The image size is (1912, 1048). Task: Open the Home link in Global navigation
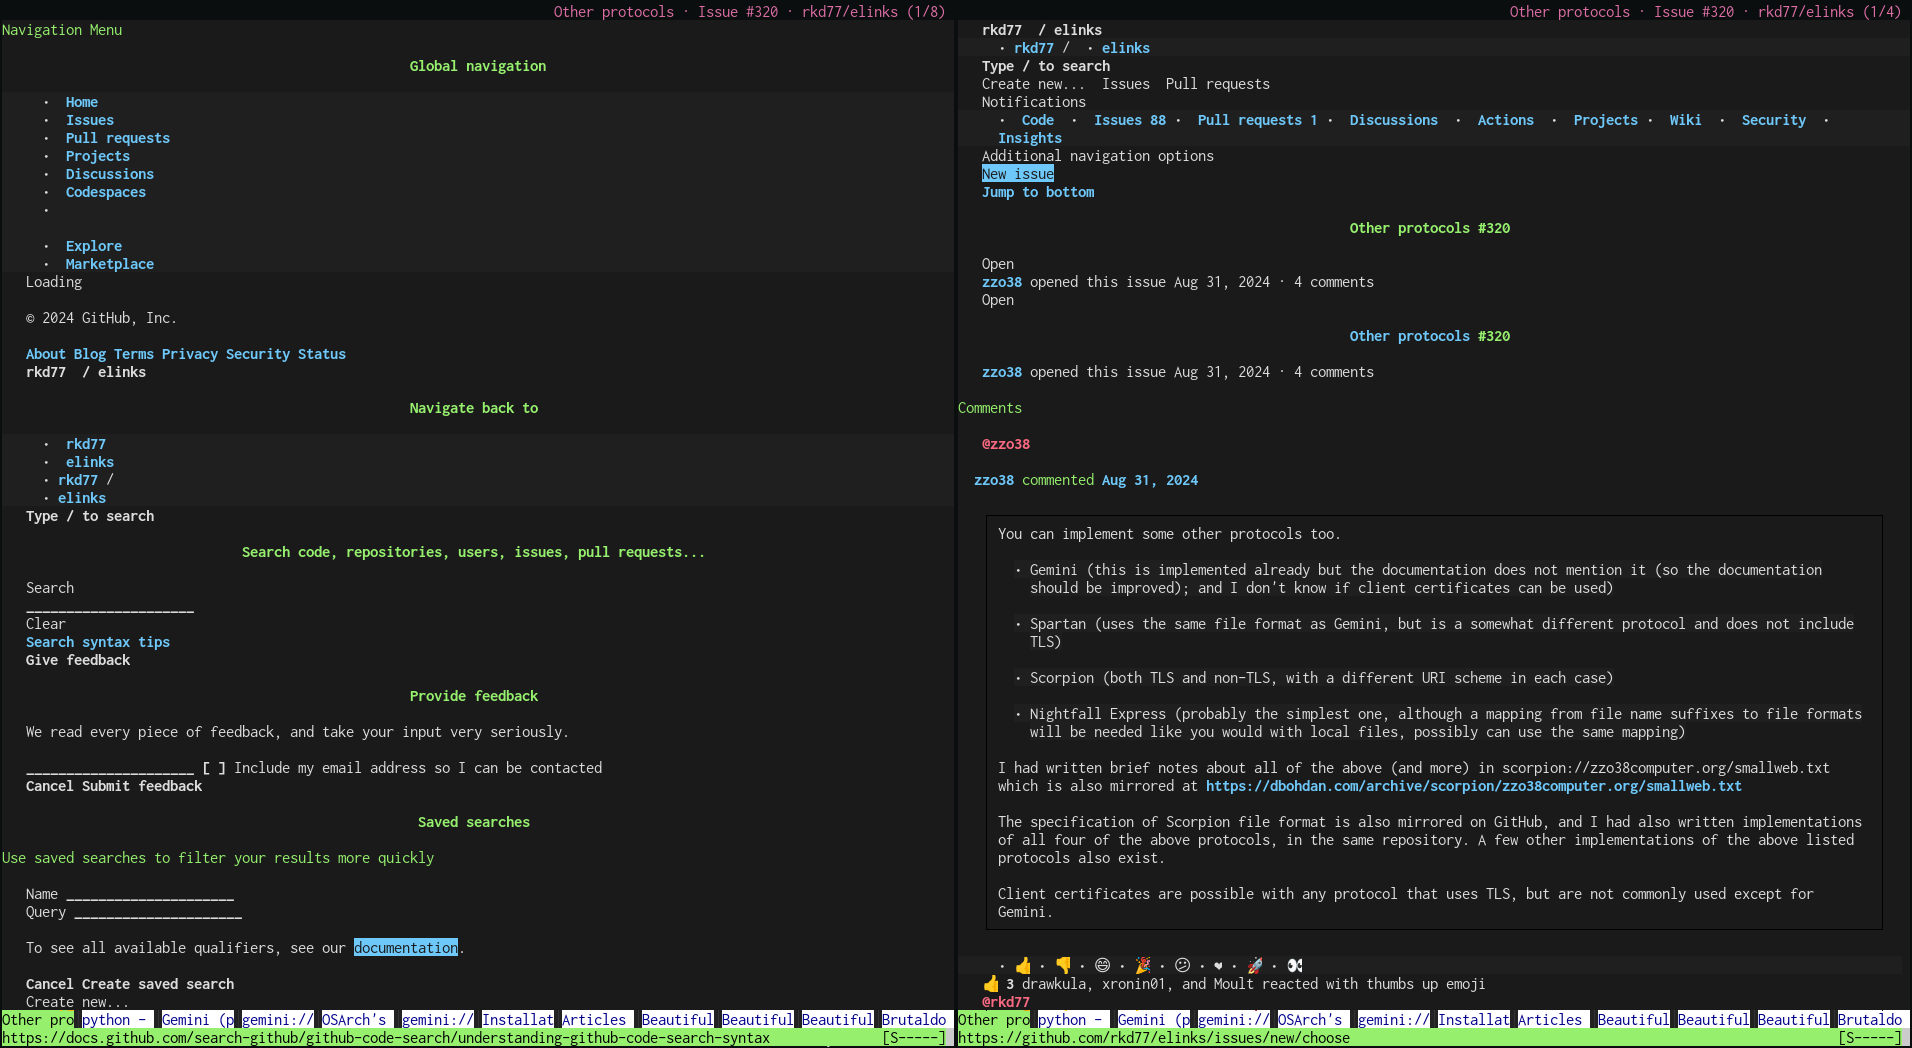82,102
